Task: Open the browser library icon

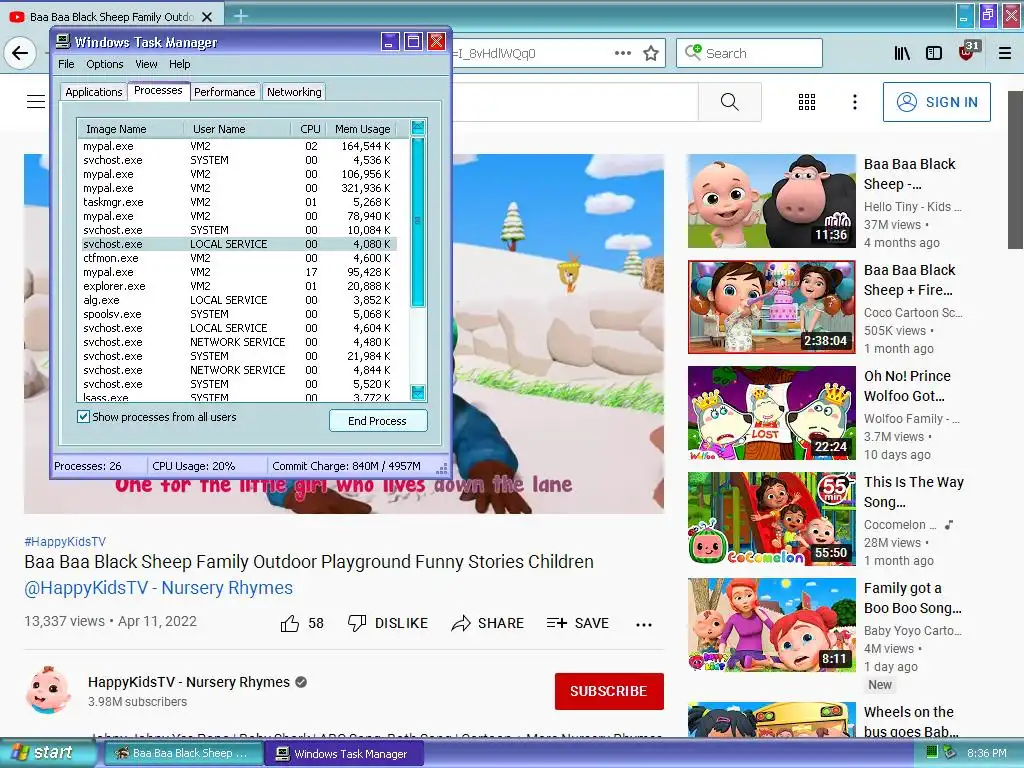Action: pos(903,54)
